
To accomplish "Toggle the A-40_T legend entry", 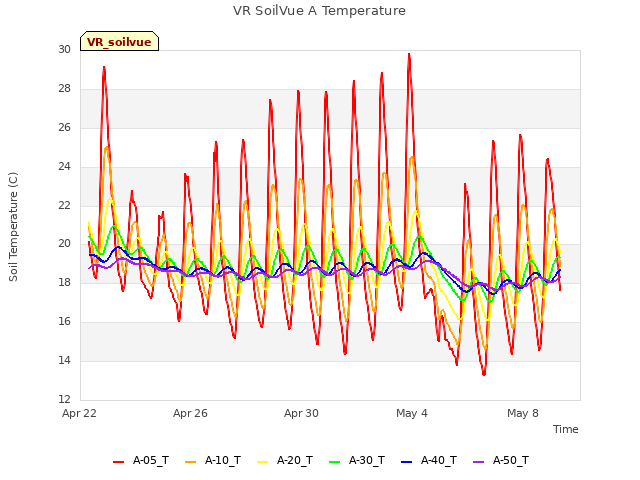I will pyautogui.click(x=429, y=461).
